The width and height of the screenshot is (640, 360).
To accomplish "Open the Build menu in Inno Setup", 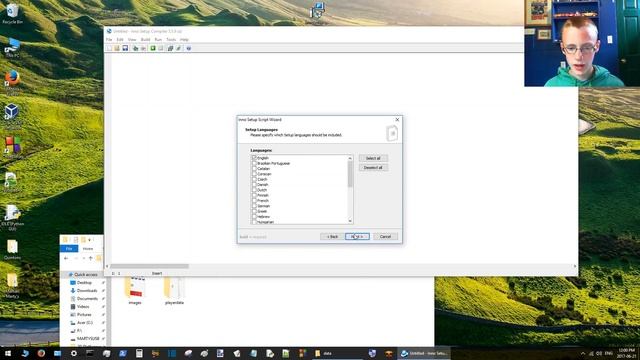I will (x=145, y=40).
